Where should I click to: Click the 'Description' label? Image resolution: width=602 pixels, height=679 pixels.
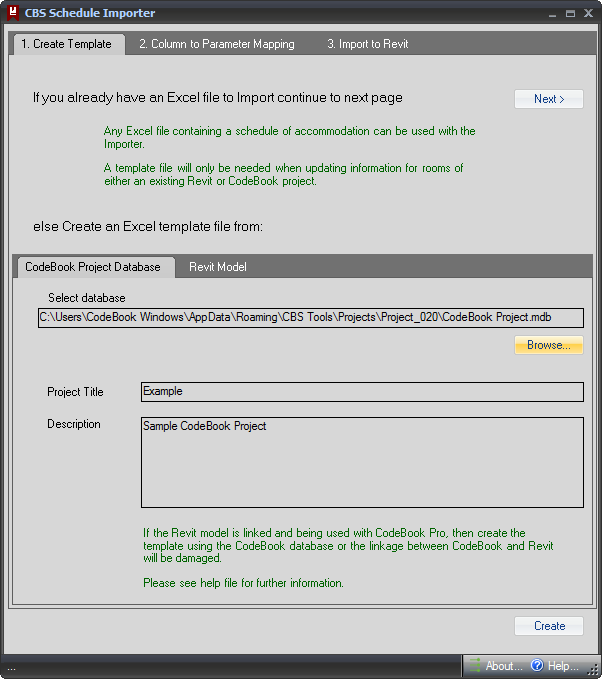pos(74,424)
